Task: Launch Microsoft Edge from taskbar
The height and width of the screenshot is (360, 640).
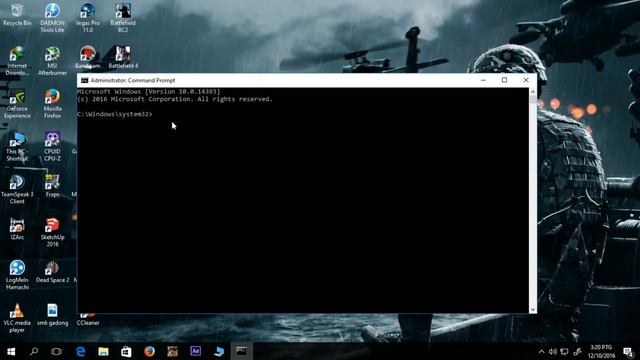Action: pyautogui.click(x=80, y=351)
